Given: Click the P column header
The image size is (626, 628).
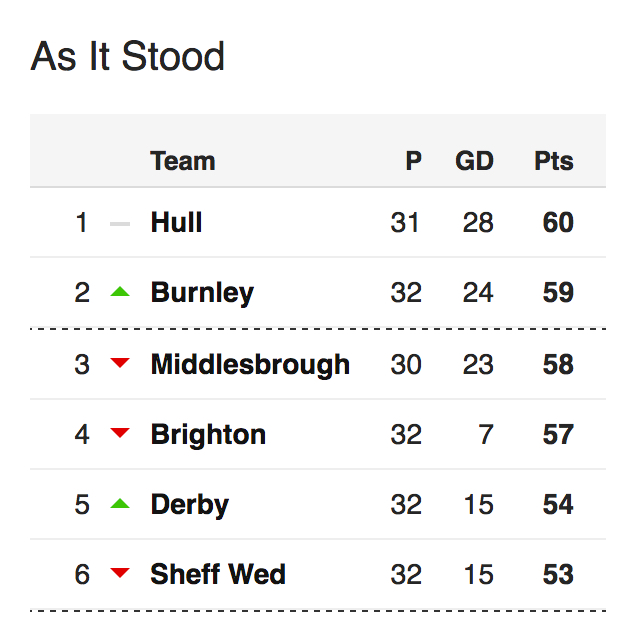Looking at the screenshot, I should 413,161.
